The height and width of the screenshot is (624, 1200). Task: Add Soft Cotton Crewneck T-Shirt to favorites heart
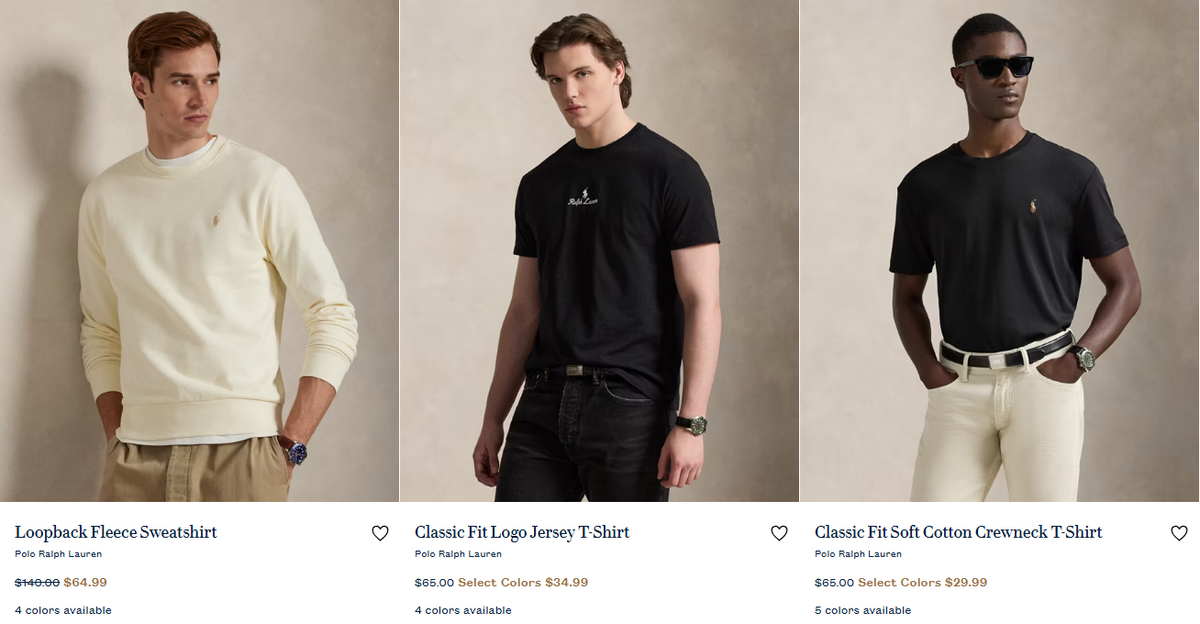(x=1179, y=533)
